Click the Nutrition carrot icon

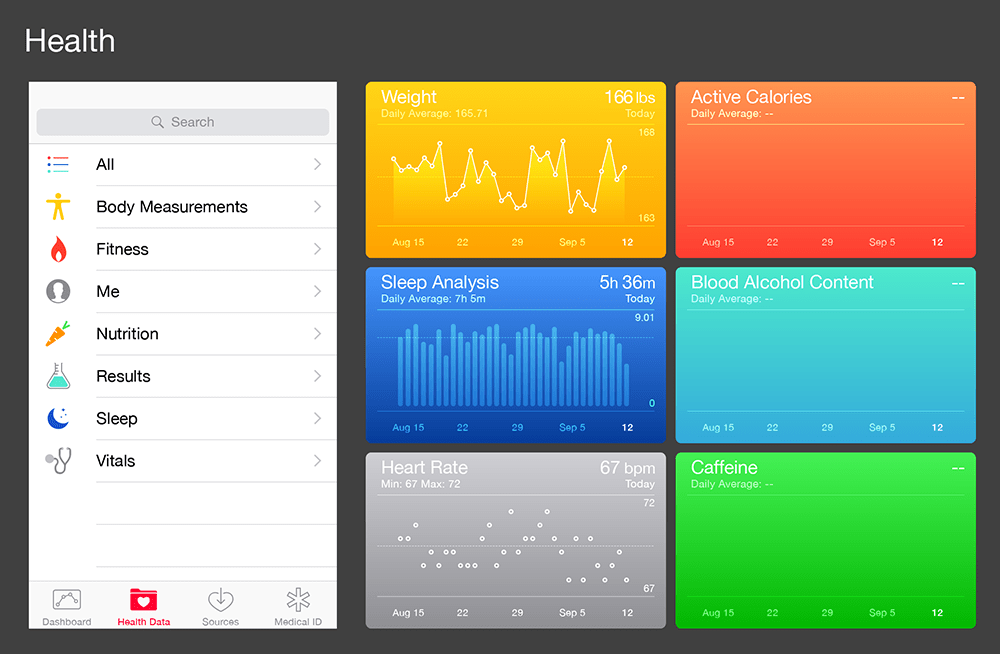pyautogui.click(x=58, y=334)
